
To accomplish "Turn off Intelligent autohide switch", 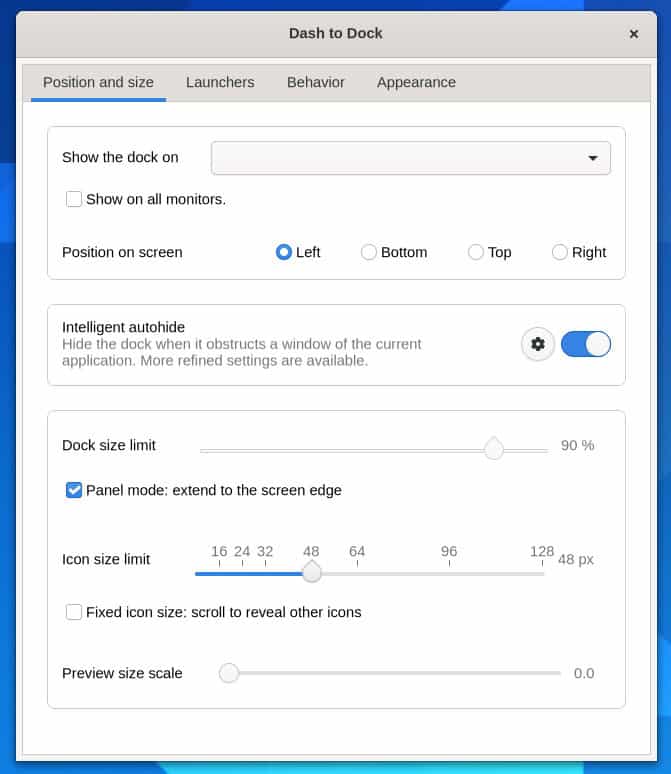I will click(x=586, y=344).
